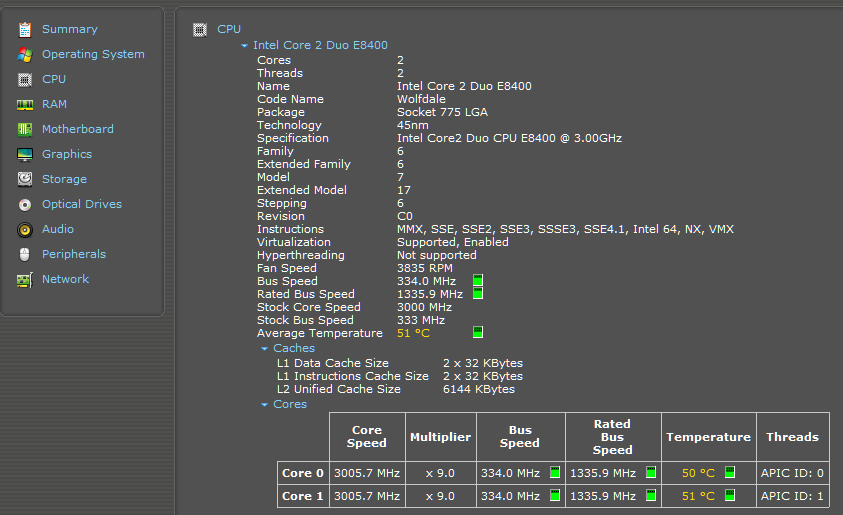
Task: Click the Stock Core Speed value 3000 MHz
Action: click(x=424, y=307)
